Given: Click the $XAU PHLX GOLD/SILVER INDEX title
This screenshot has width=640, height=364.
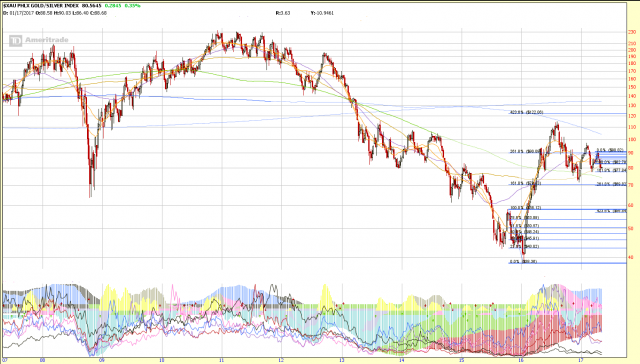Looking at the screenshot, I should 41,6.
